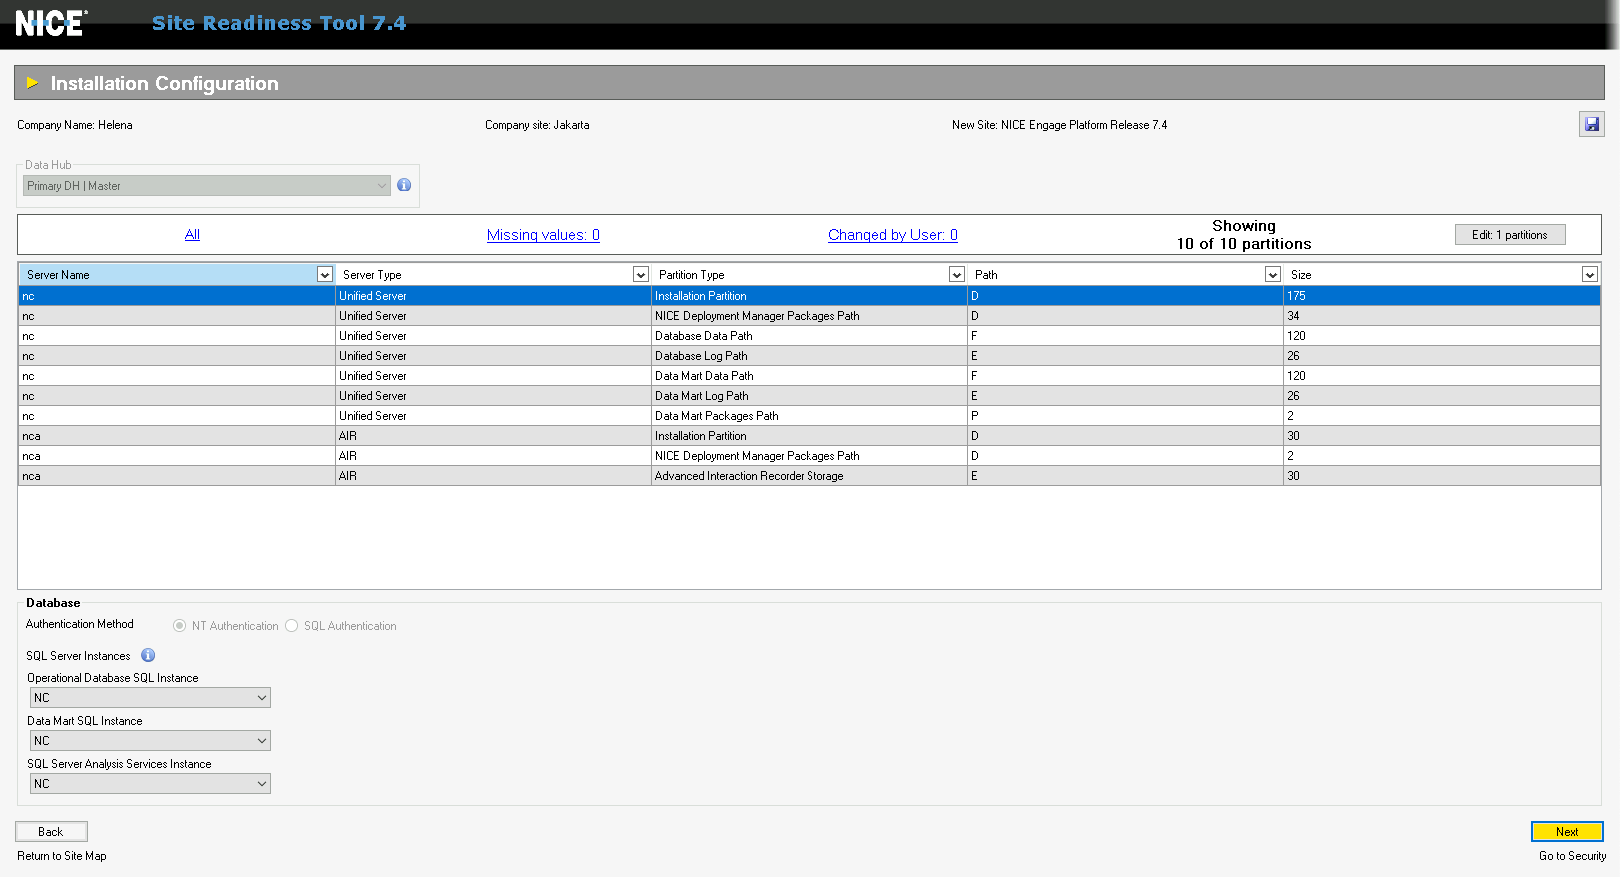This screenshot has height=877, width=1620.
Task: Open the Size column filter dropdown
Action: [x=1589, y=275]
